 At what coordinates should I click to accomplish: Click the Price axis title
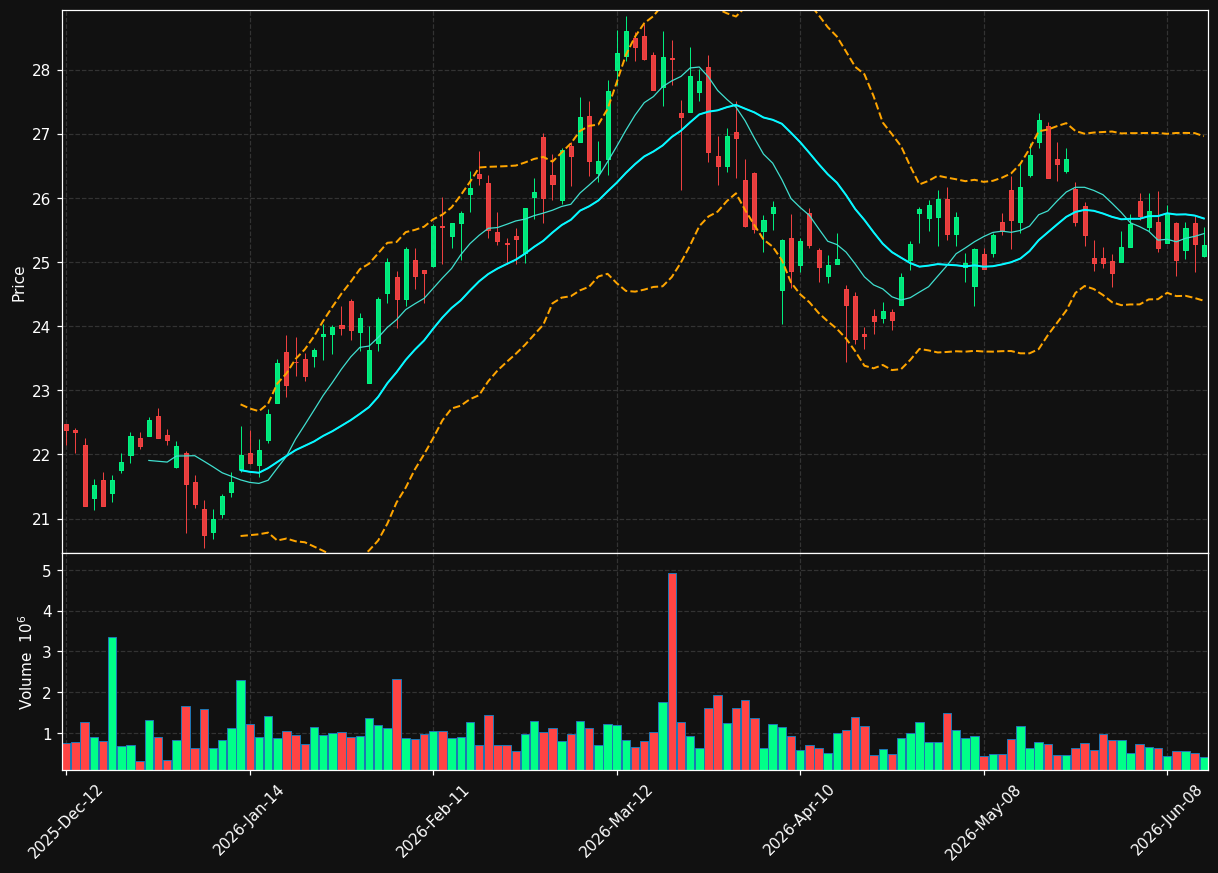pos(19,283)
